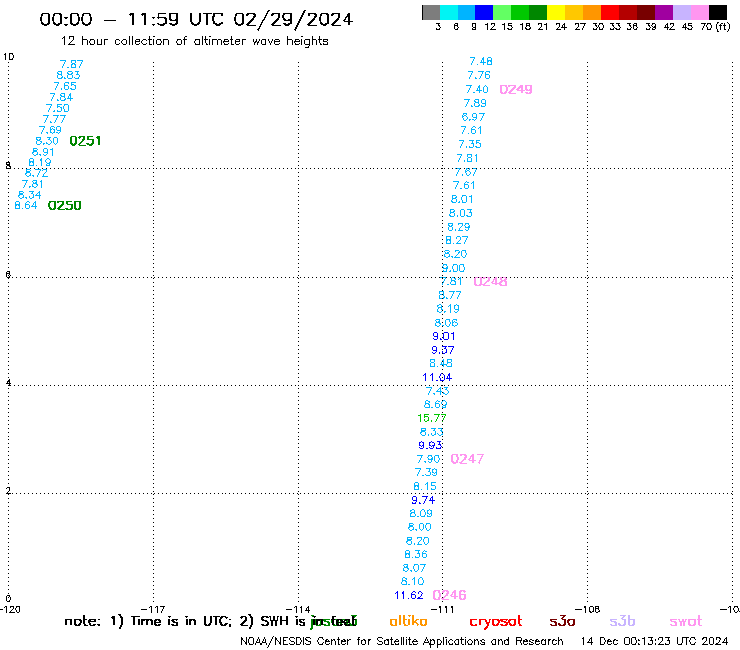Click the wave height value 8.10
Viewport: 740px width, 650px height.
tap(412, 582)
